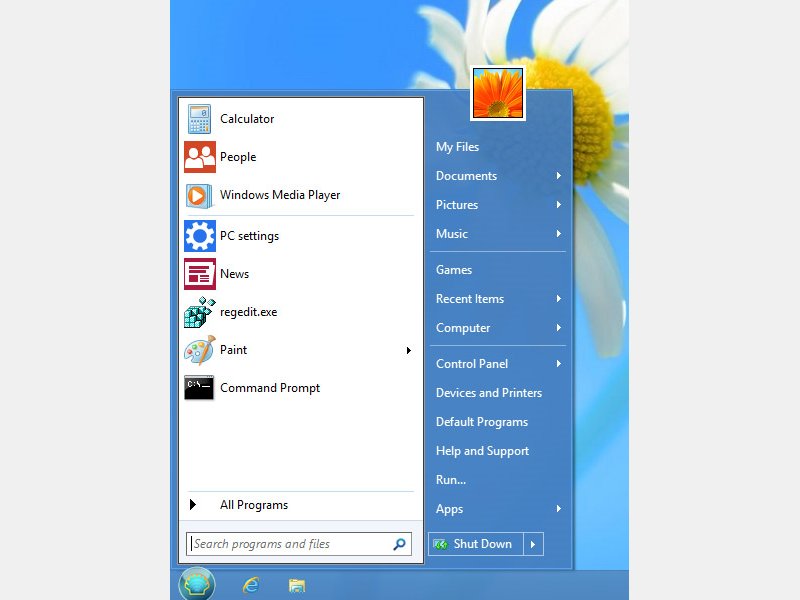Expand the Recent Items submenu arrow
Viewport: 800px width, 600px height.
[x=559, y=298]
